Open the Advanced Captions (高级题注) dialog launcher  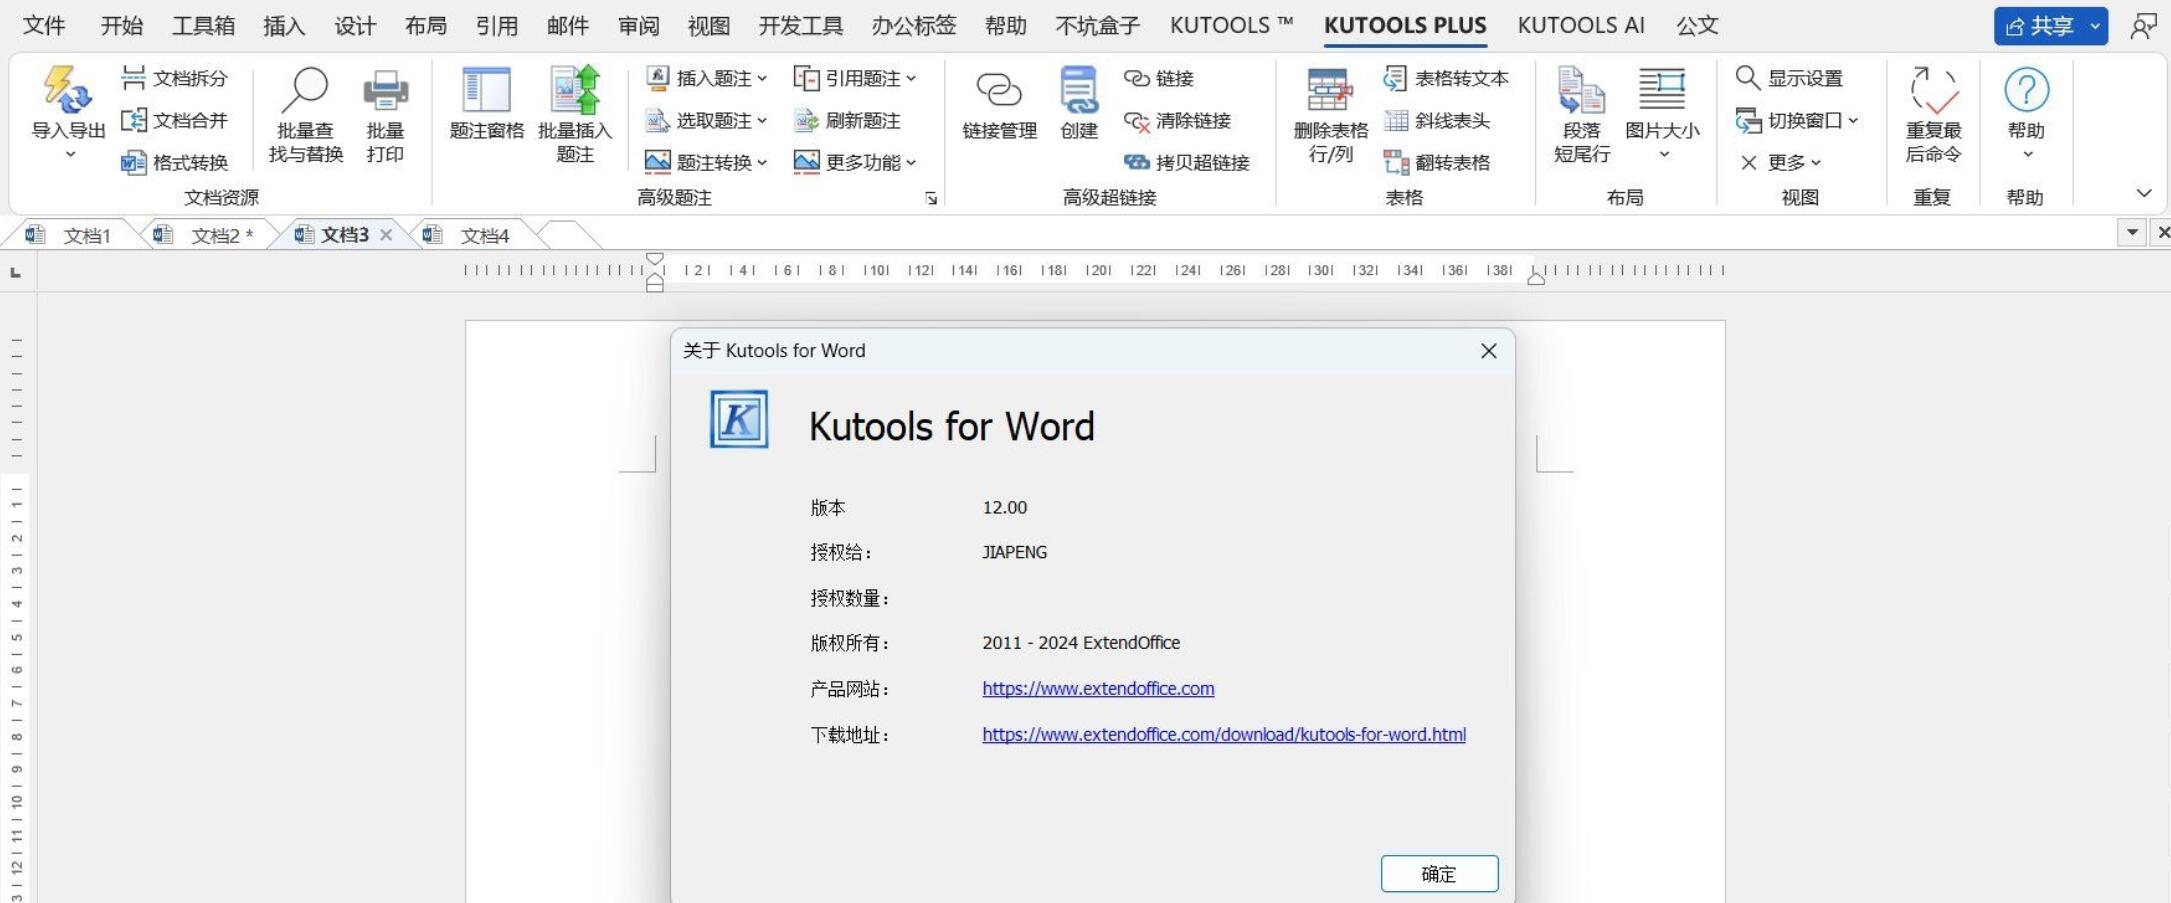point(931,198)
